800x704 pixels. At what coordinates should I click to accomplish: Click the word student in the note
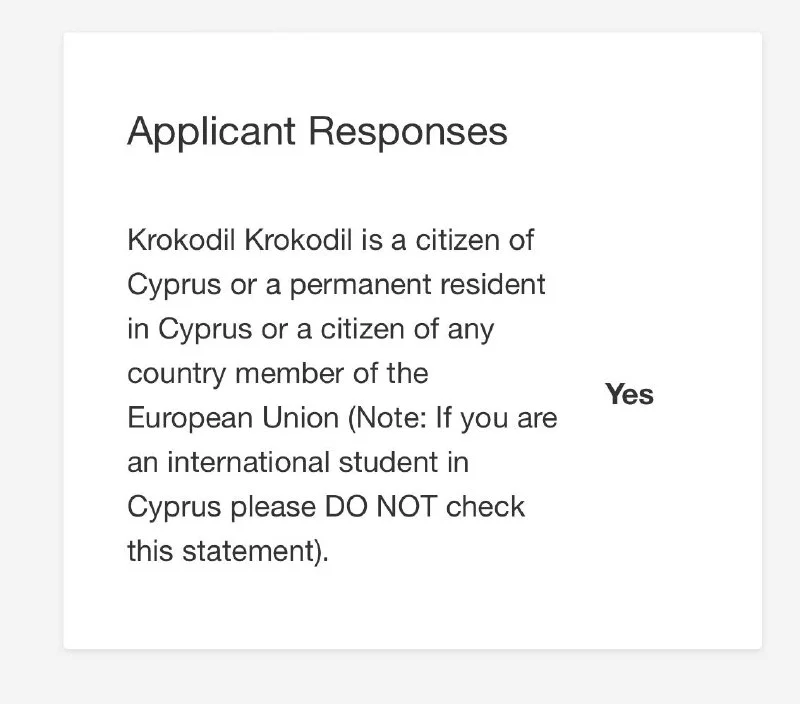point(412,463)
